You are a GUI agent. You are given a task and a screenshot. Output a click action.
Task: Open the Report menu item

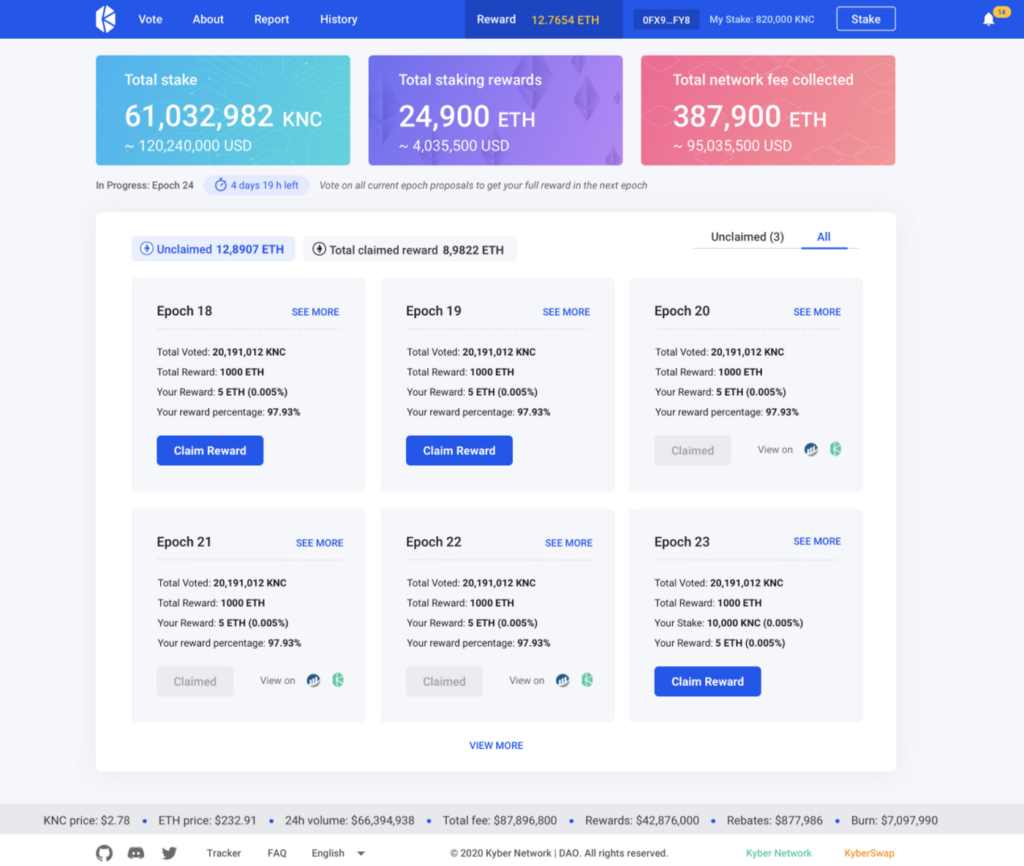tap(271, 20)
